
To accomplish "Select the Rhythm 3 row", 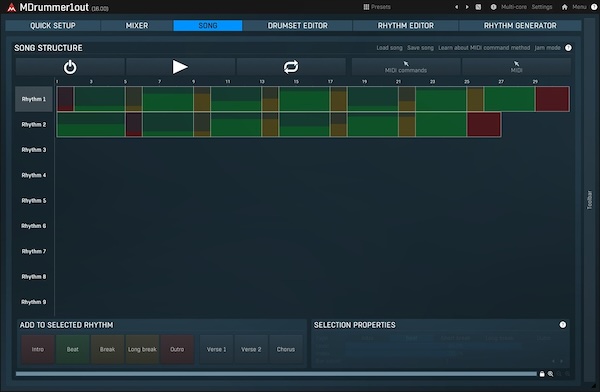I will click(34, 150).
